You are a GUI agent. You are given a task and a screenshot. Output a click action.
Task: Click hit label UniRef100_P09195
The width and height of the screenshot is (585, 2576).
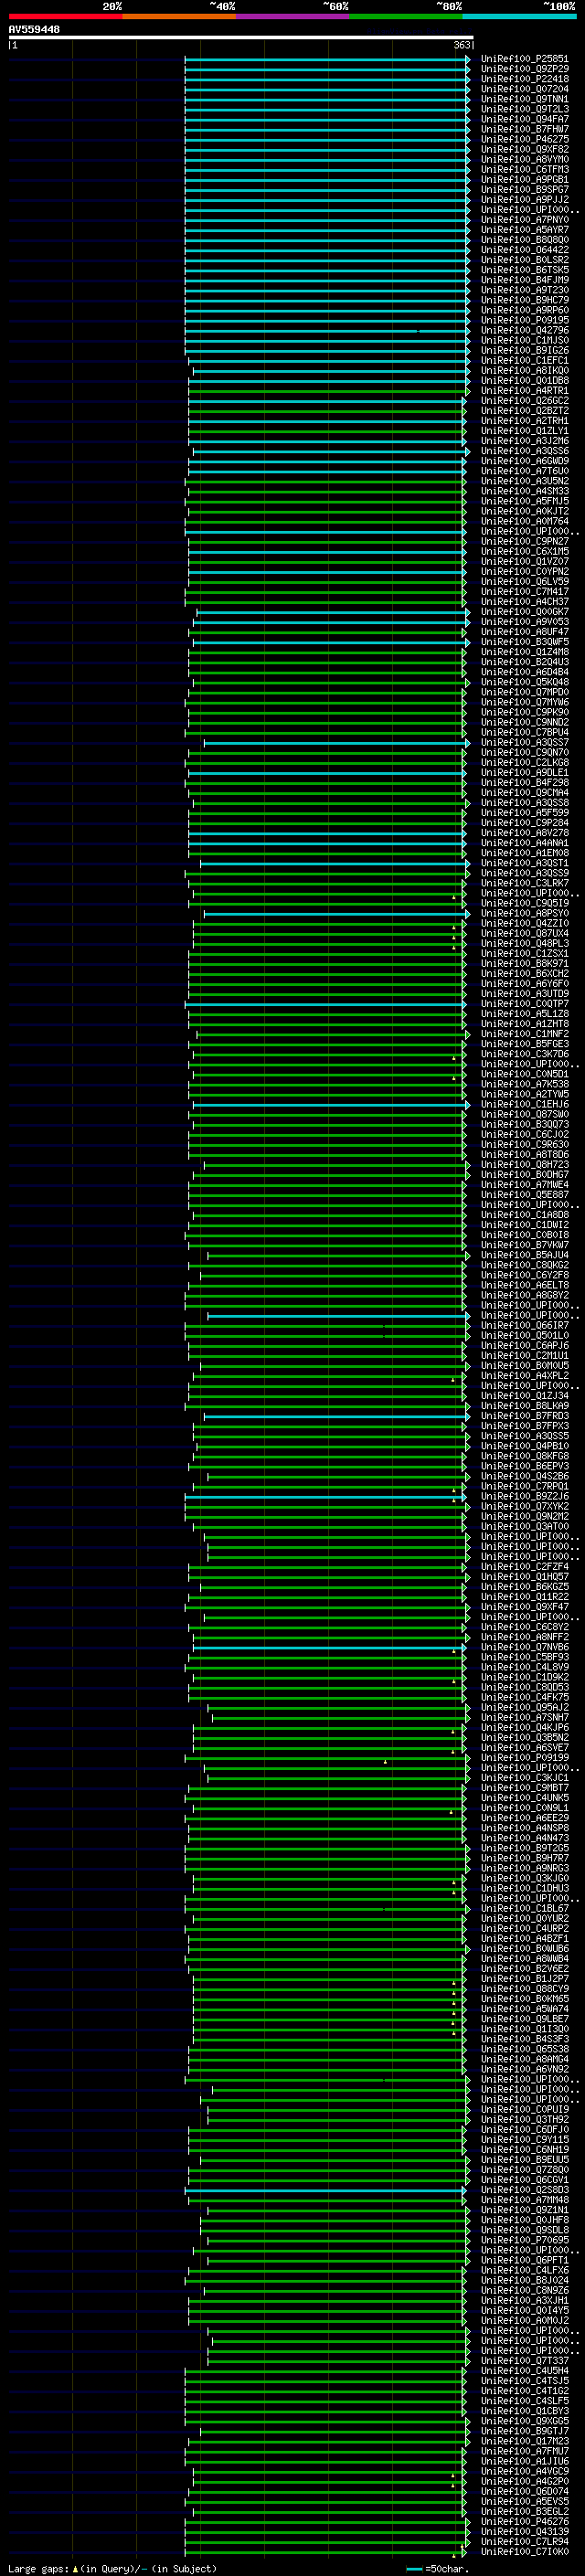[x=524, y=320]
